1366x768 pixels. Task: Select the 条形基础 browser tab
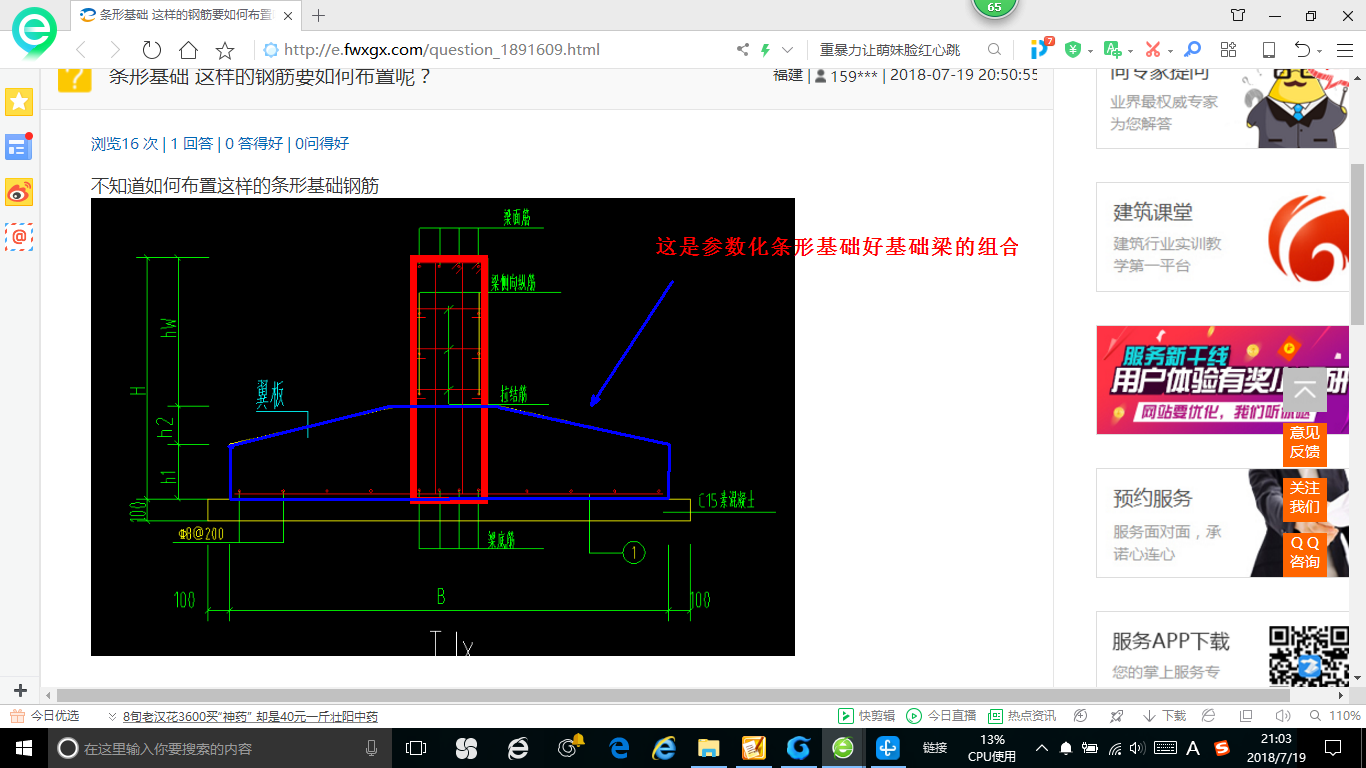tap(186, 15)
